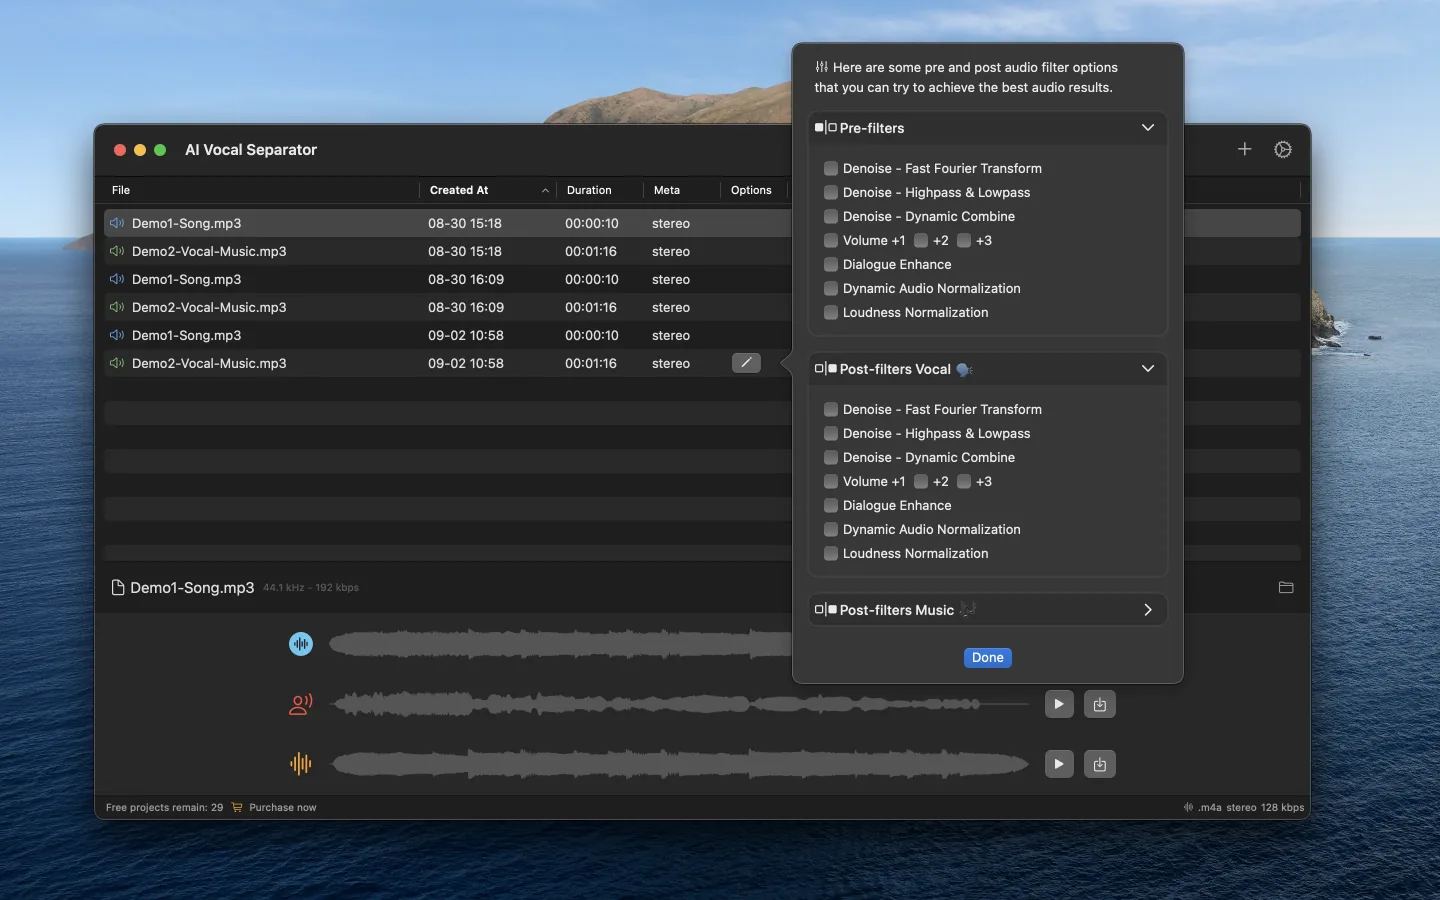Enable Post-filters Vocal Dynamic Audio Normalization
Viewport: 1440px width, 900px height.
(x=831, y=529)
